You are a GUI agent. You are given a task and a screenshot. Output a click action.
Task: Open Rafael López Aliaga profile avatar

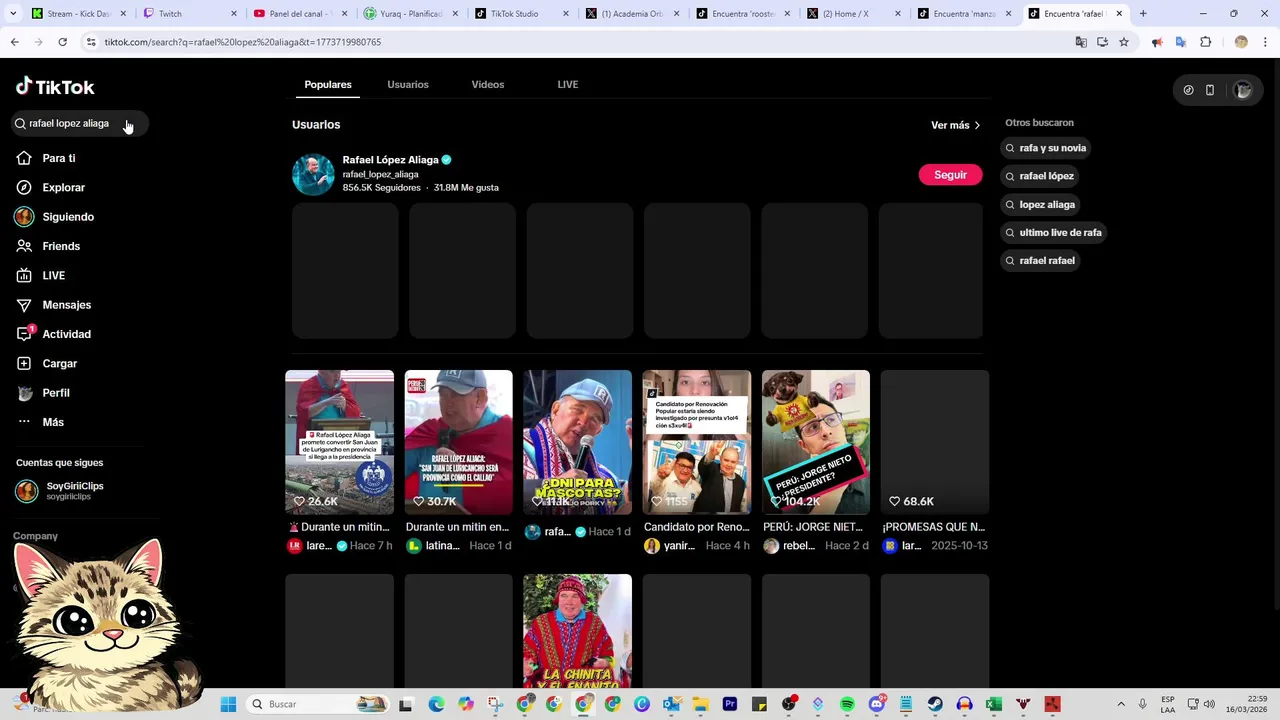[313, 175]
